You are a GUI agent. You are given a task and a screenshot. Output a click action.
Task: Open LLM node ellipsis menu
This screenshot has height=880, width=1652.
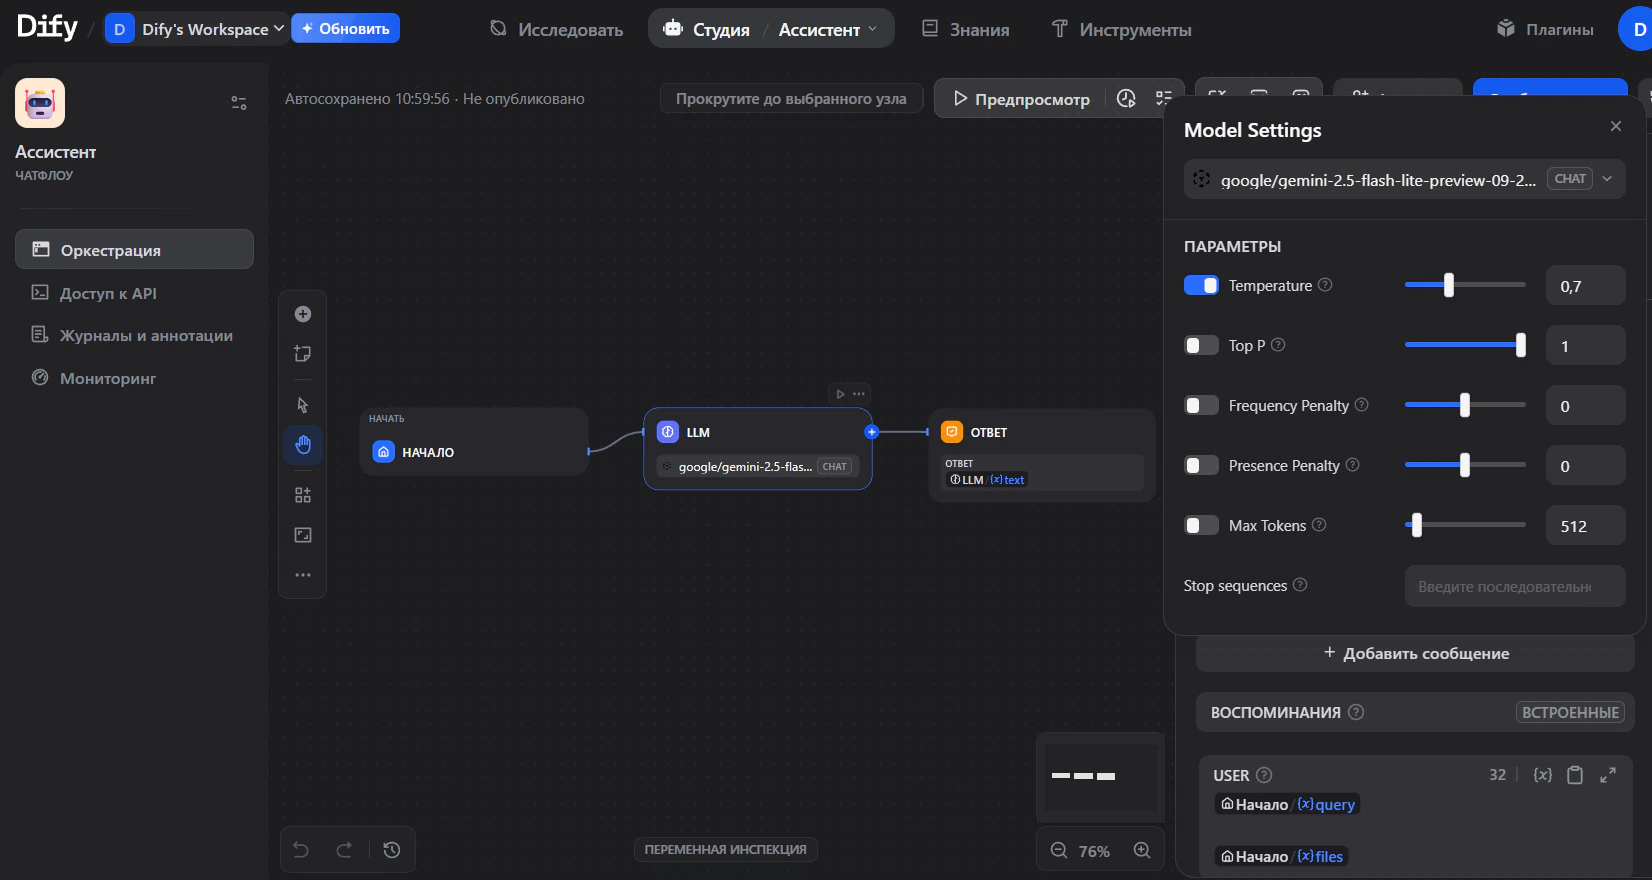click(x=859, y=394)
